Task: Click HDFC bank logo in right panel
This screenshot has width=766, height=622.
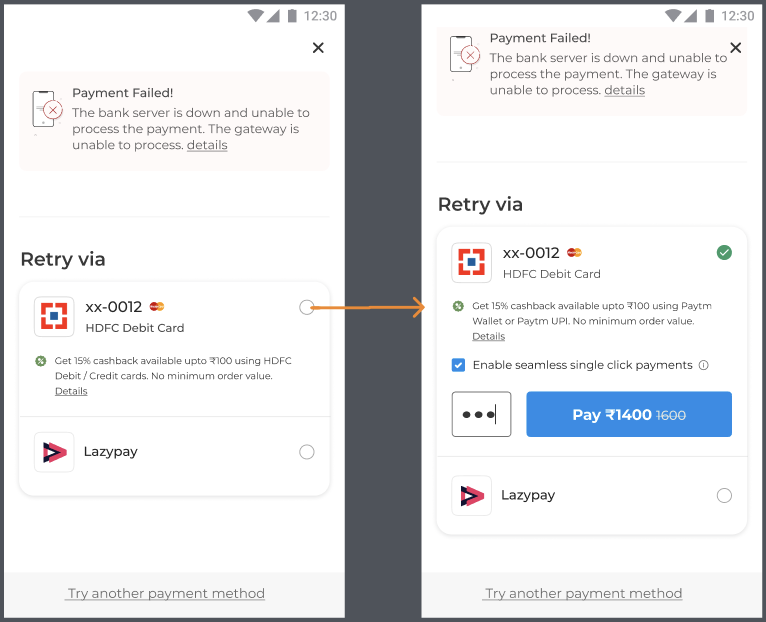Action: [x=471, y=262]
